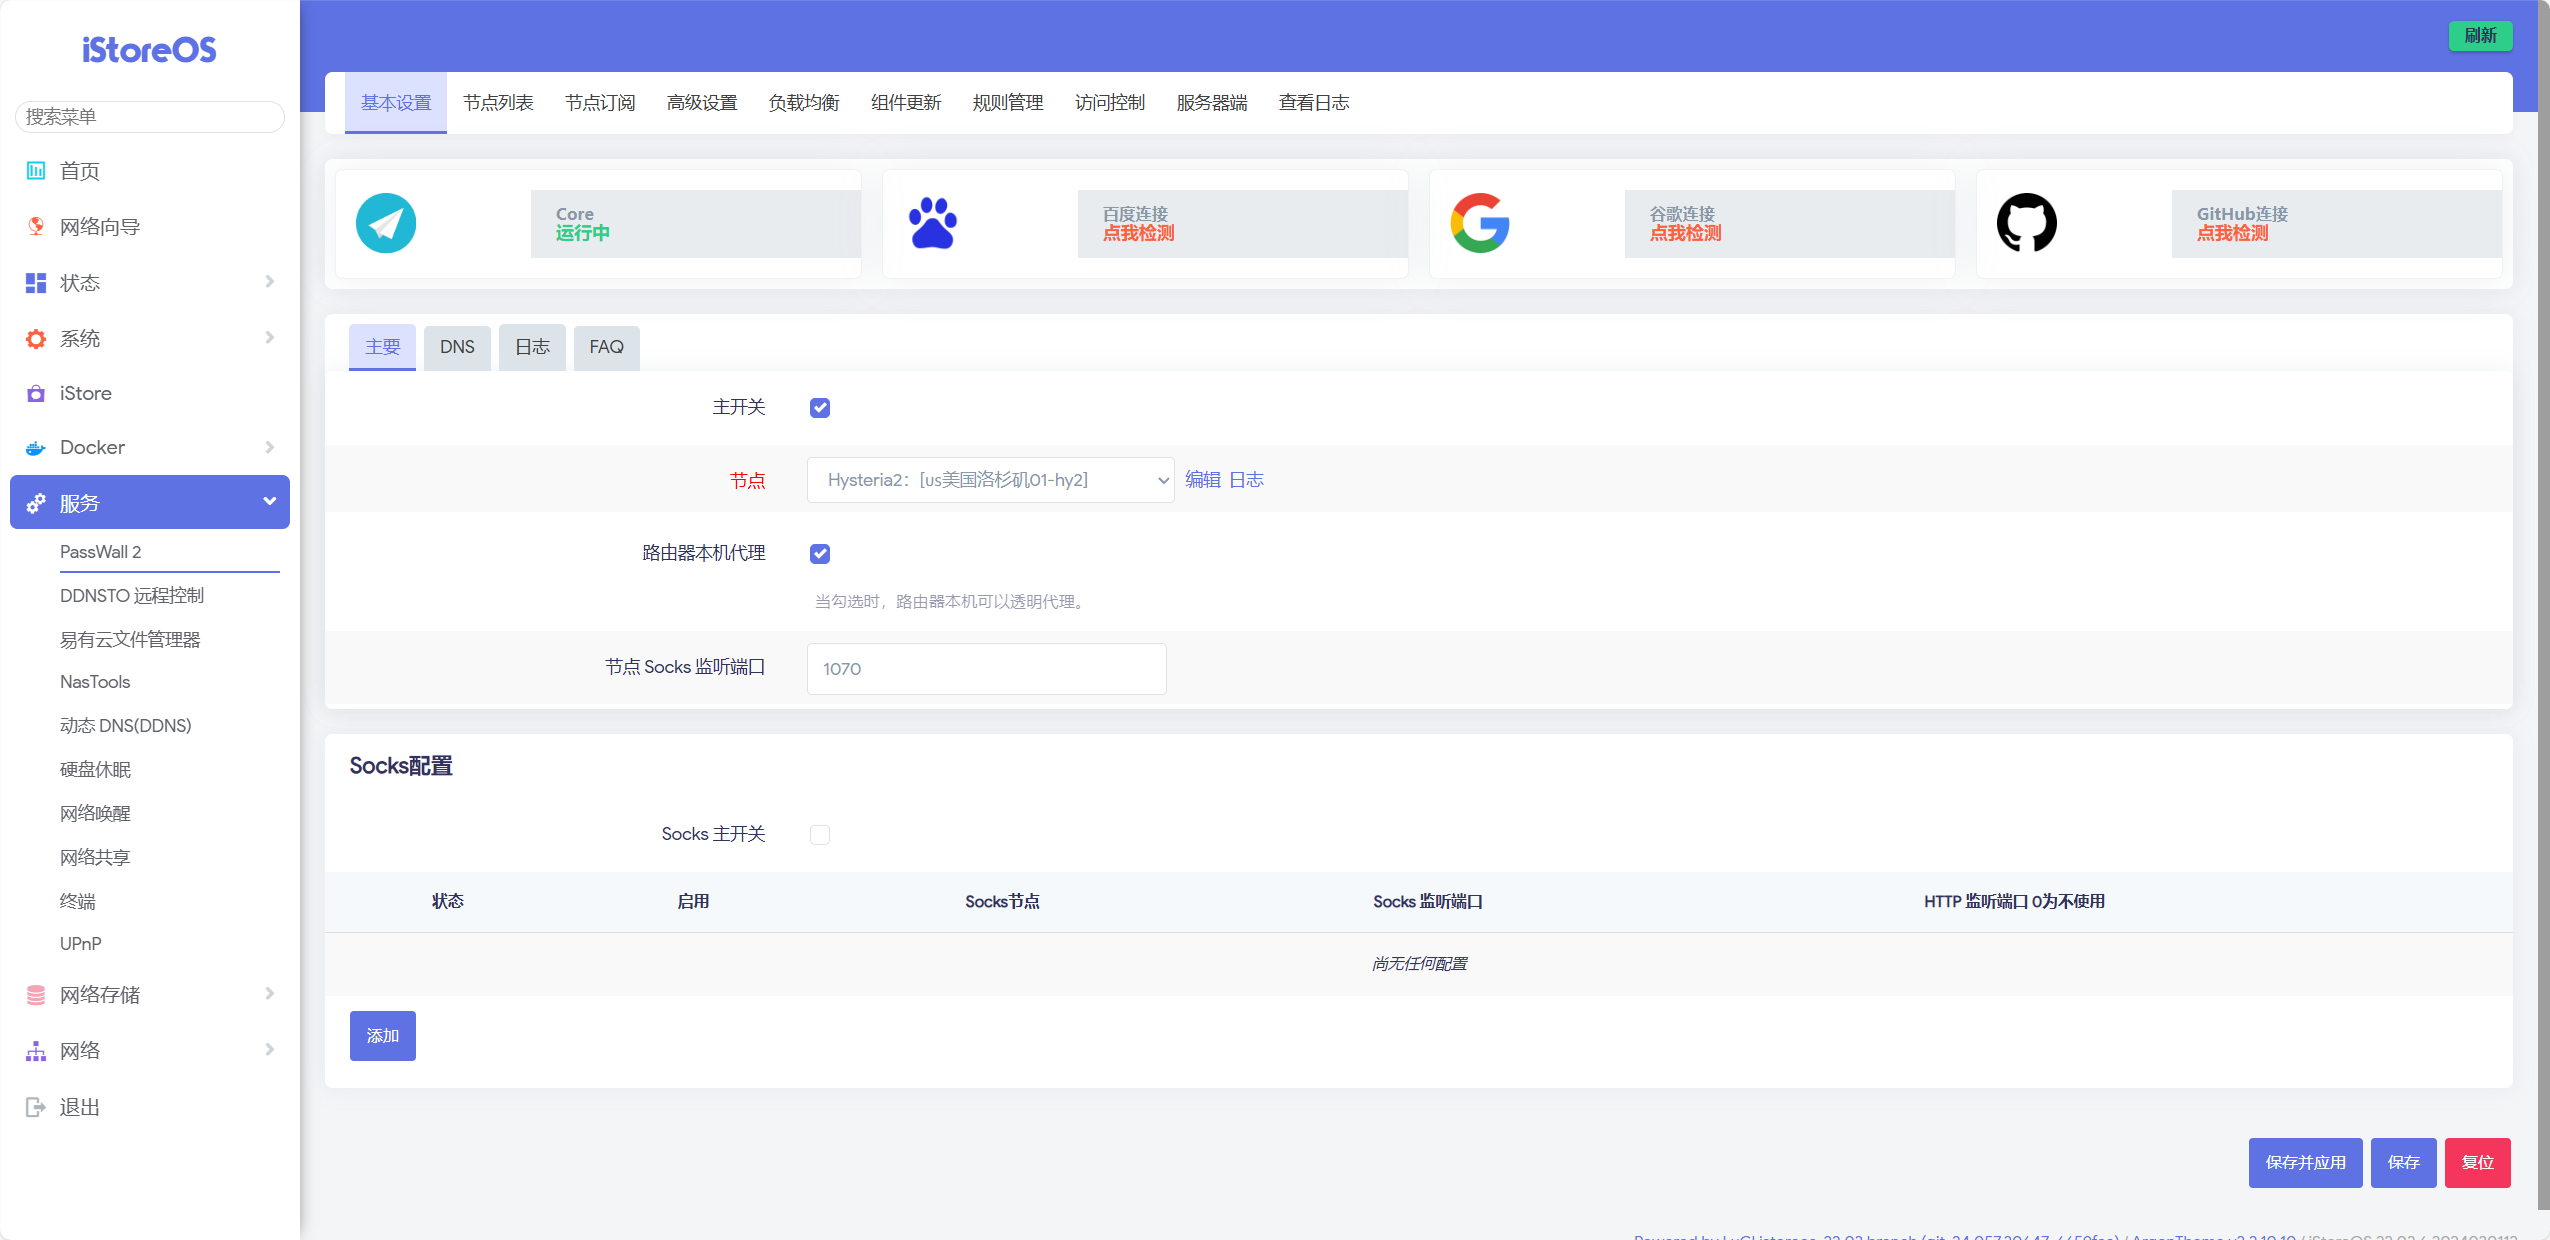2550x1240 pixels.
Task: Click the home dashboard icon beside 首页
Action: [36, 170]
